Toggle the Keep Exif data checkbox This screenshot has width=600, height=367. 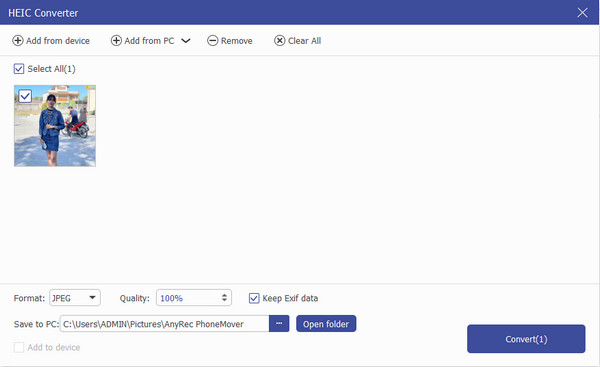[x=254, y=298]
